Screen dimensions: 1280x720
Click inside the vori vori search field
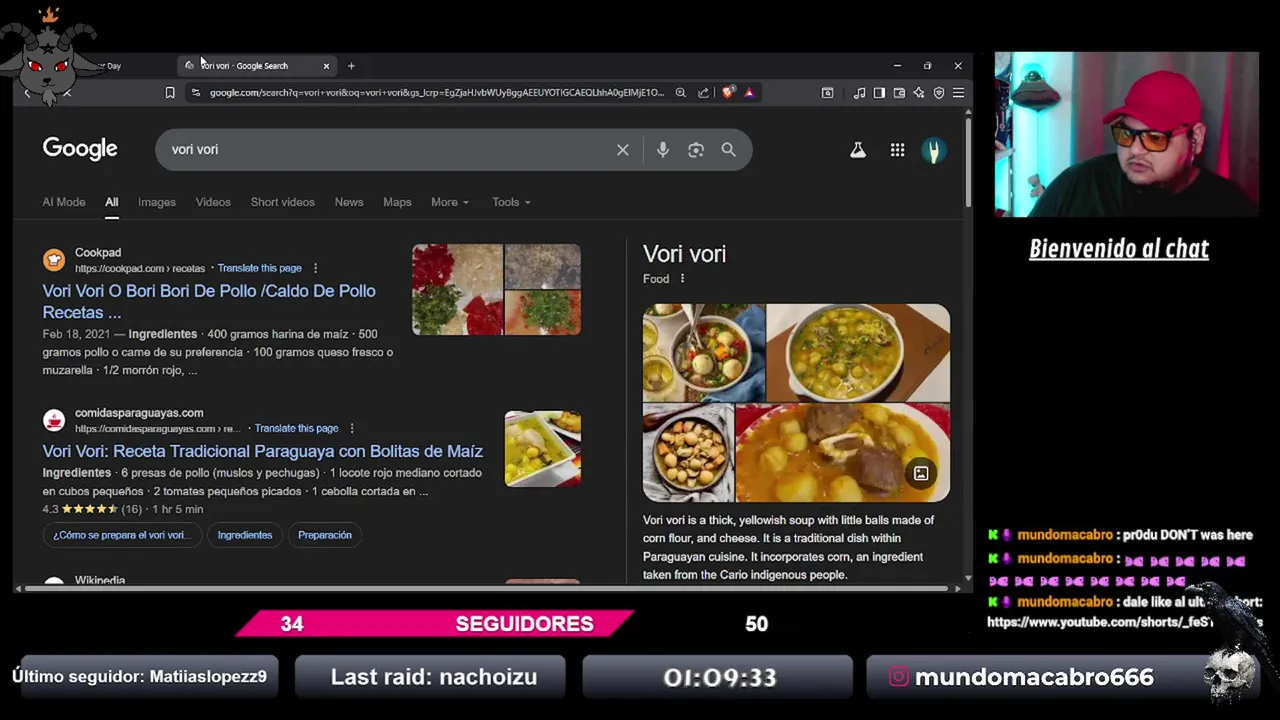coord(390,150)
